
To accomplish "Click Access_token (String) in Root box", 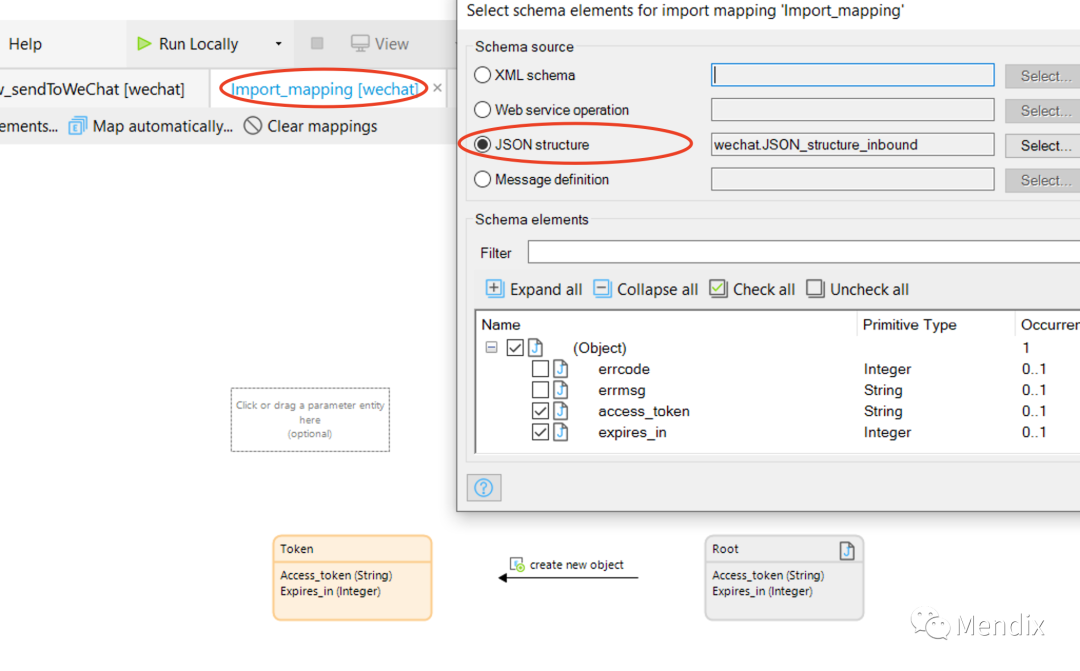I will (x=768, y=575).
